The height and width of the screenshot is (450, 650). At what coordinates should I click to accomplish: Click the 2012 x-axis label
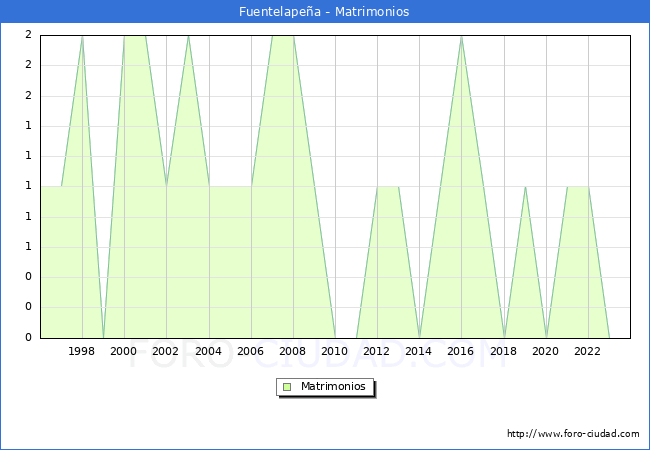[376, 351]
